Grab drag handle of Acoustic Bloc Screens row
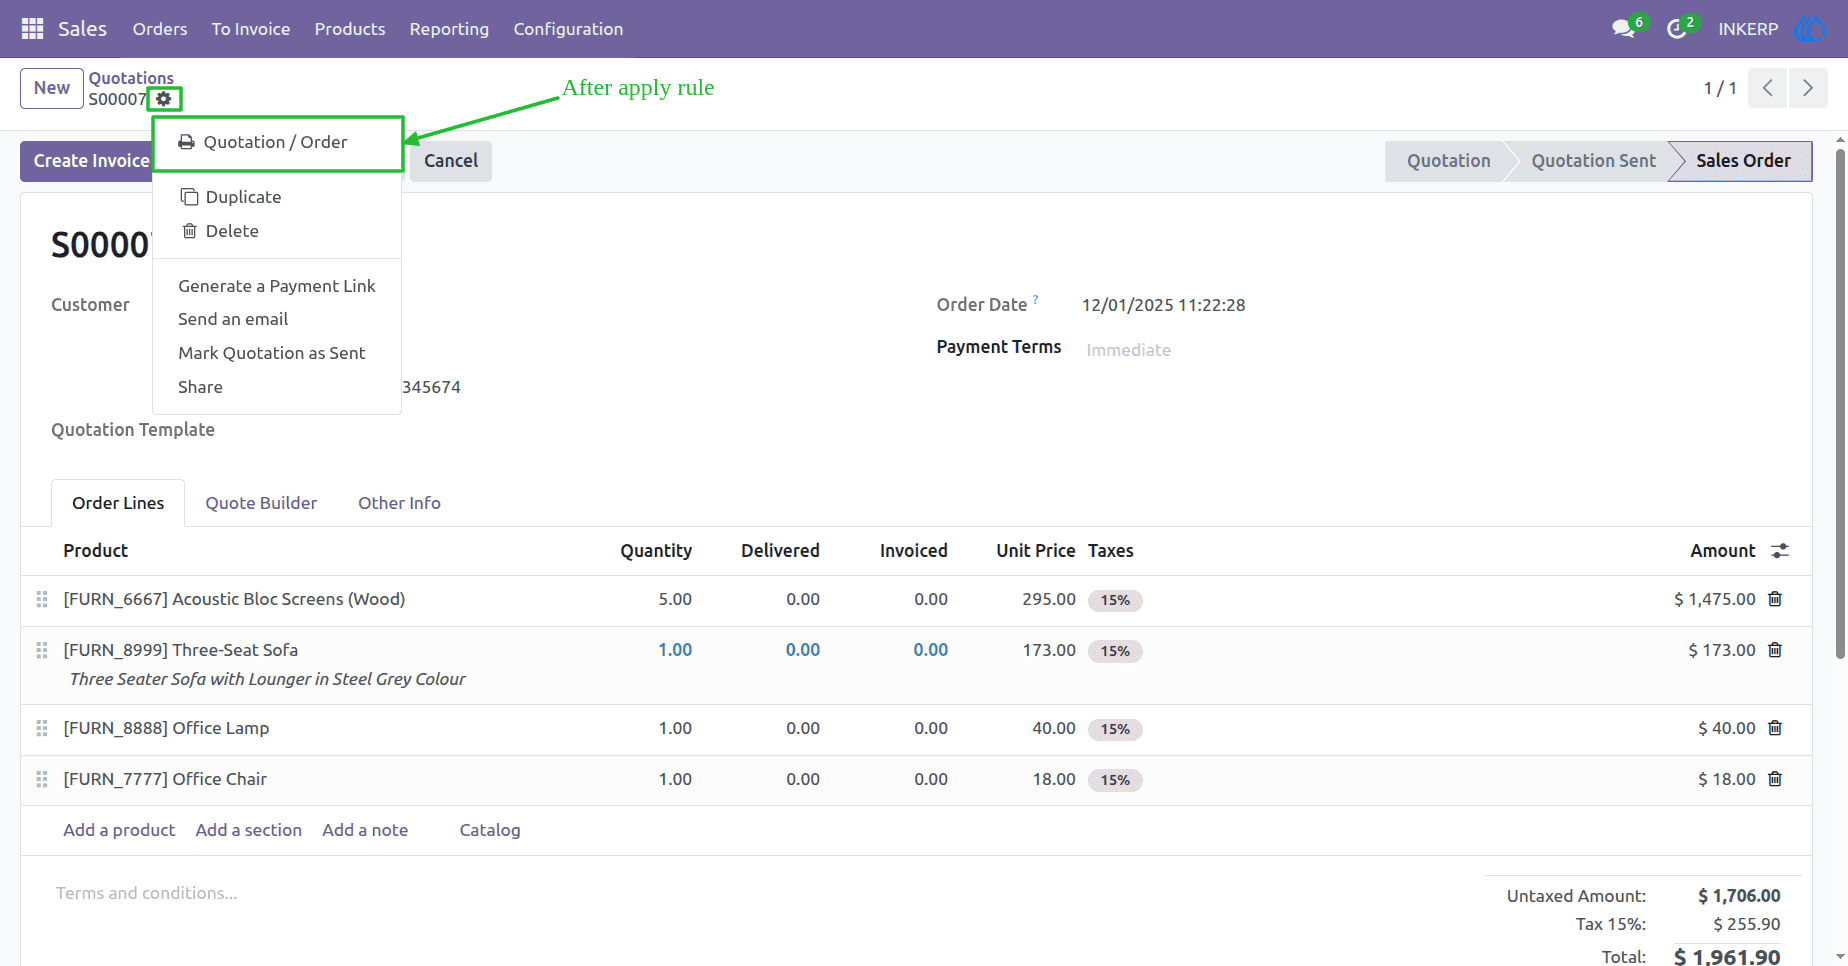1848x966 pixels. pos(42,599)
